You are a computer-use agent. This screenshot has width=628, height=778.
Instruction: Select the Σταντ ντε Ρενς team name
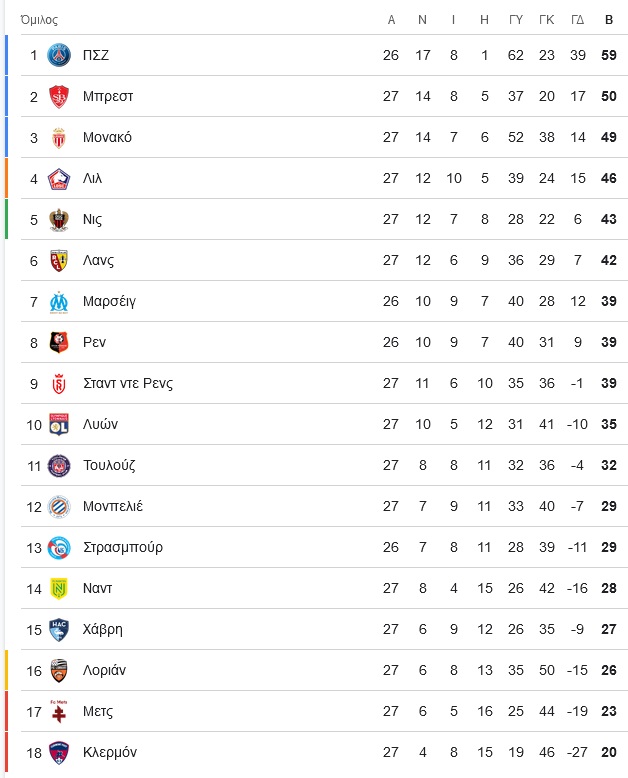pos(128,384)
